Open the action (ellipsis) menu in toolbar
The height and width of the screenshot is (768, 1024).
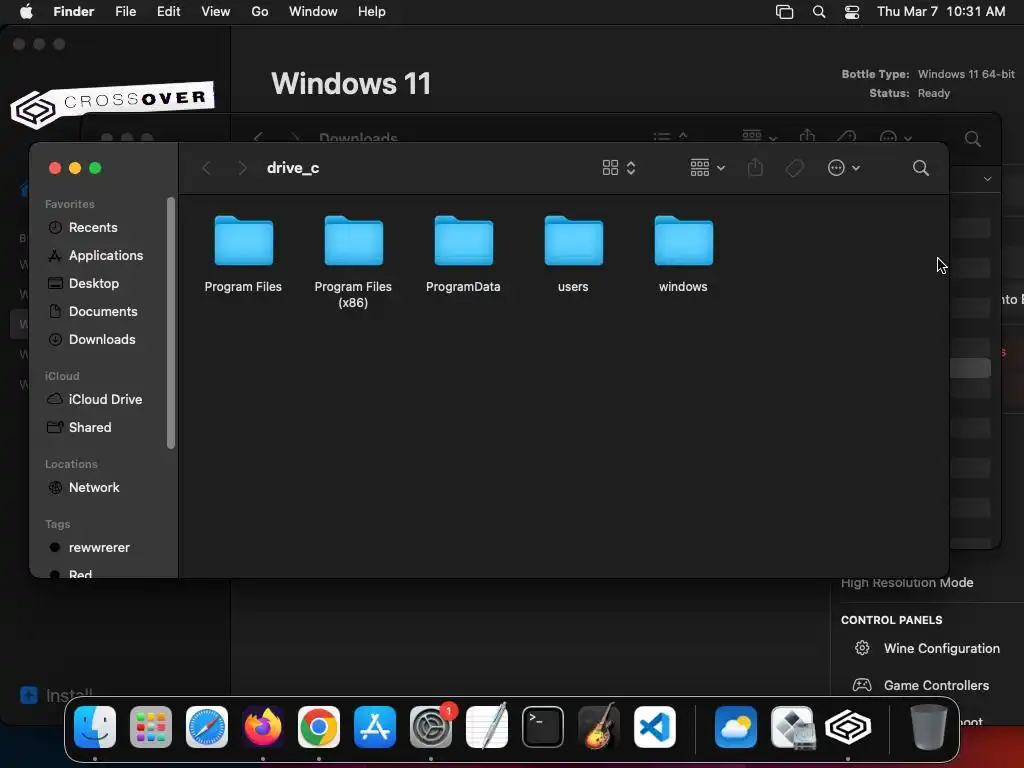pos(843,168)
